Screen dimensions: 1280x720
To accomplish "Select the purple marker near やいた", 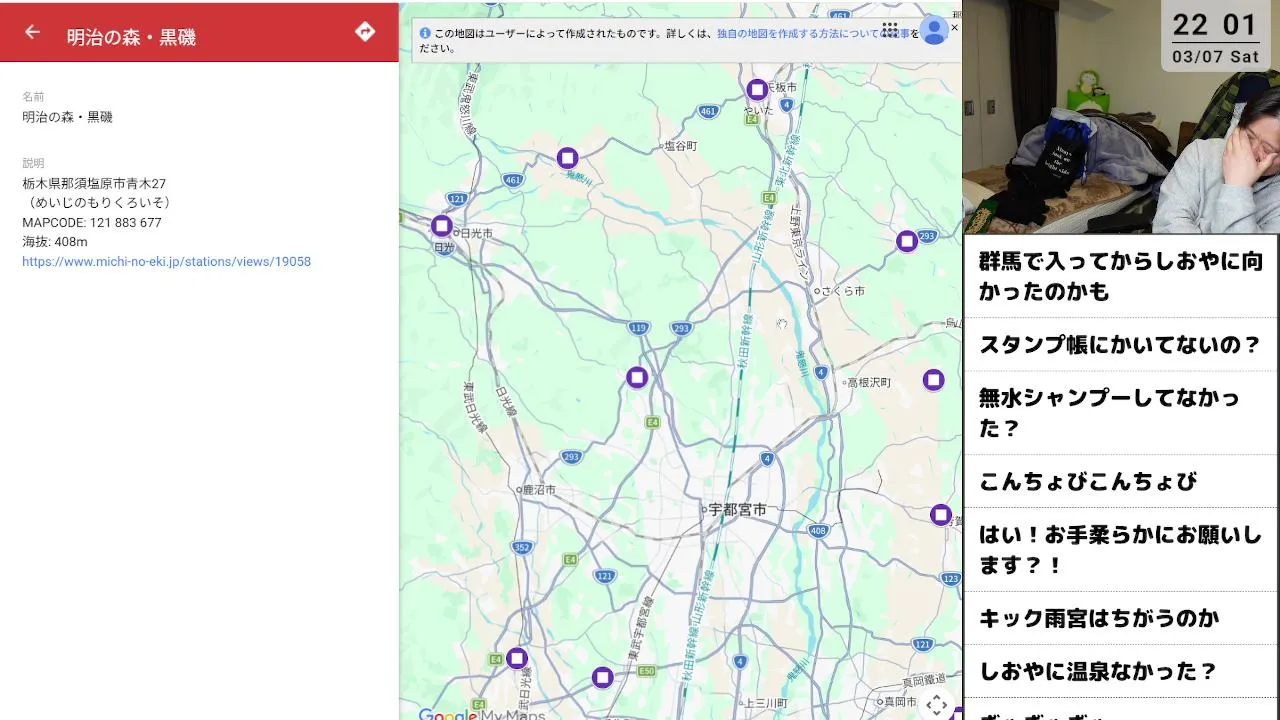I will pyautogui.click(x=757, y=89).
